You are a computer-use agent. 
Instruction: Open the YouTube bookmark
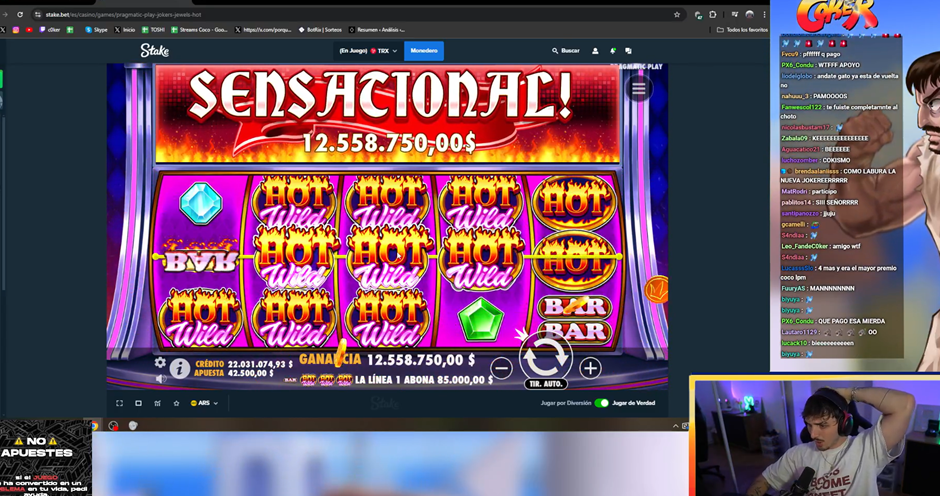coord(29,29)
